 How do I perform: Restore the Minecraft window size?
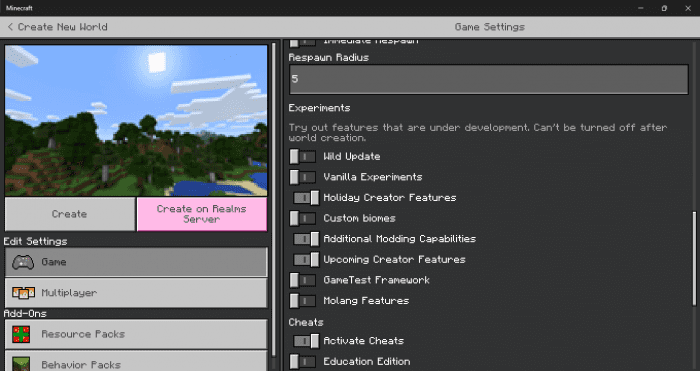[x=664, y=8]
